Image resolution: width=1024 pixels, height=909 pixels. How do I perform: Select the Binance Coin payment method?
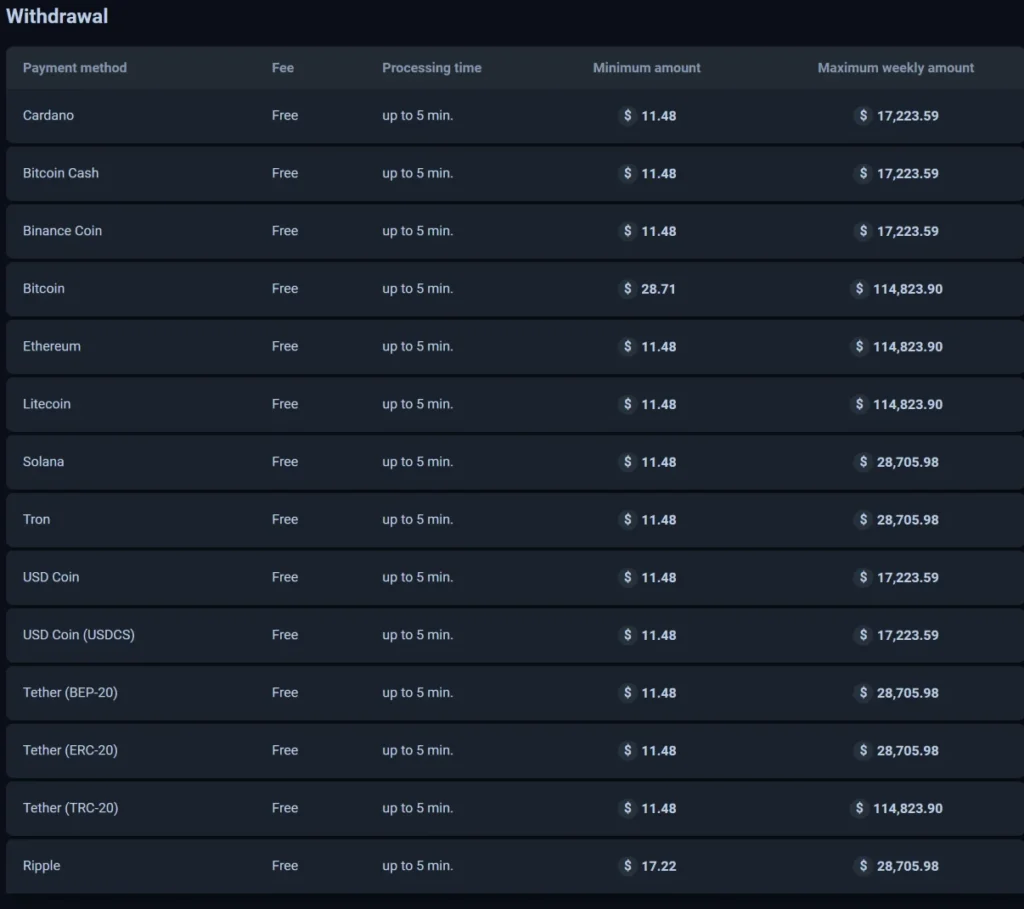click(x=62, y=231)
